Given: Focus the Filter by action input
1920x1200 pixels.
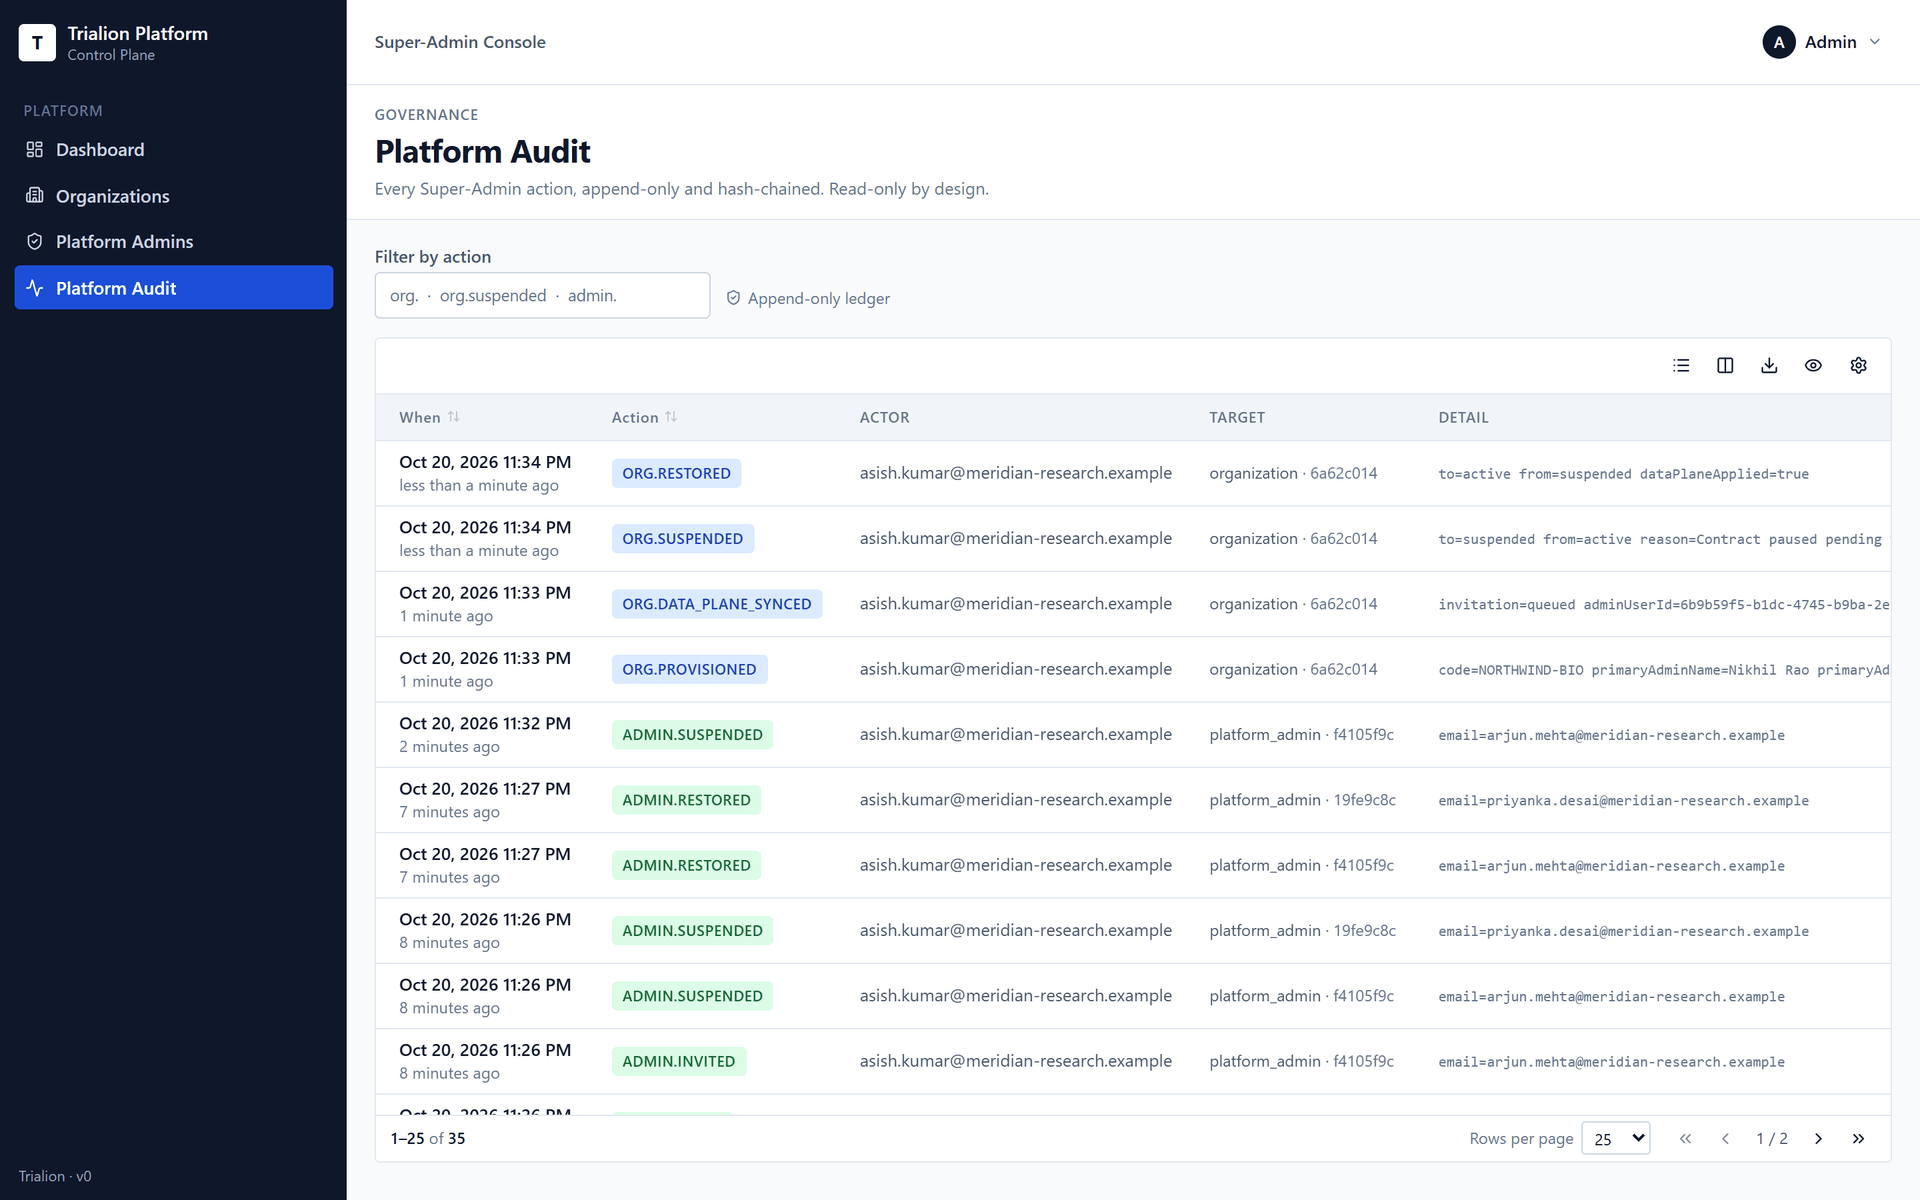Looking at the screenshot, I should 542,296.
